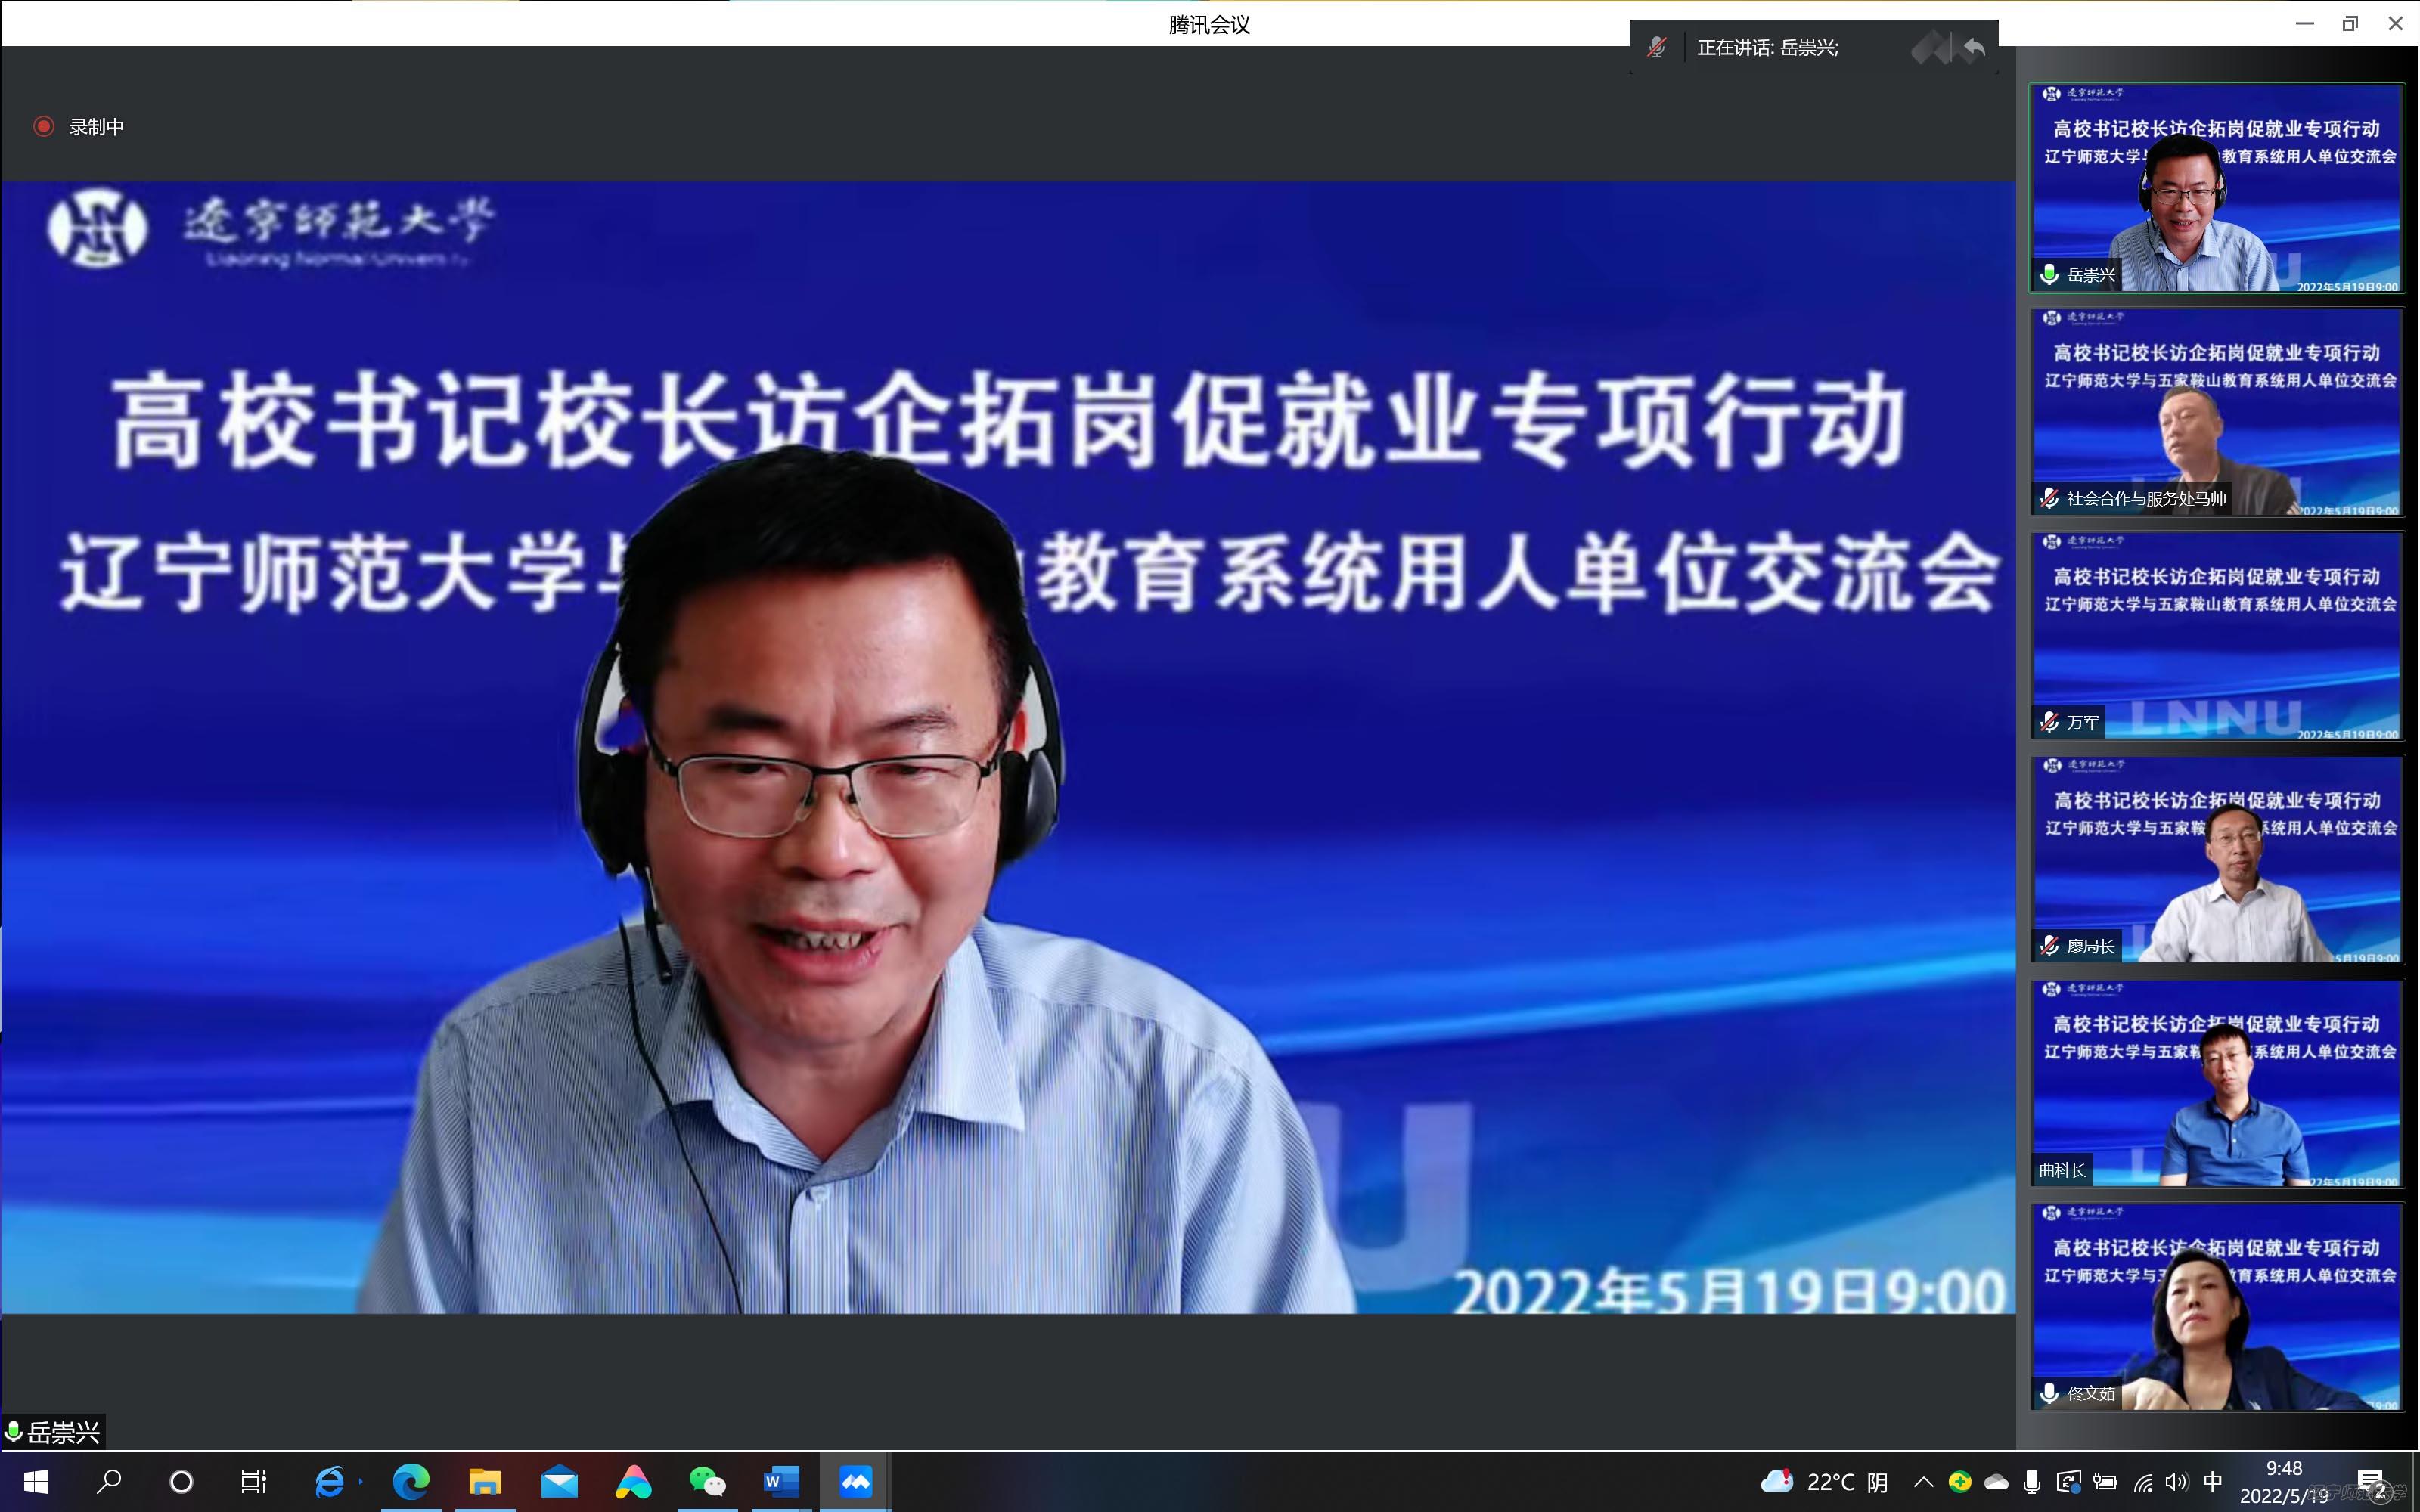Open the volume control in tray
The height and width of the screenshot is (1512, 2420).
pyautogui.click(x=2177, y=1481)
